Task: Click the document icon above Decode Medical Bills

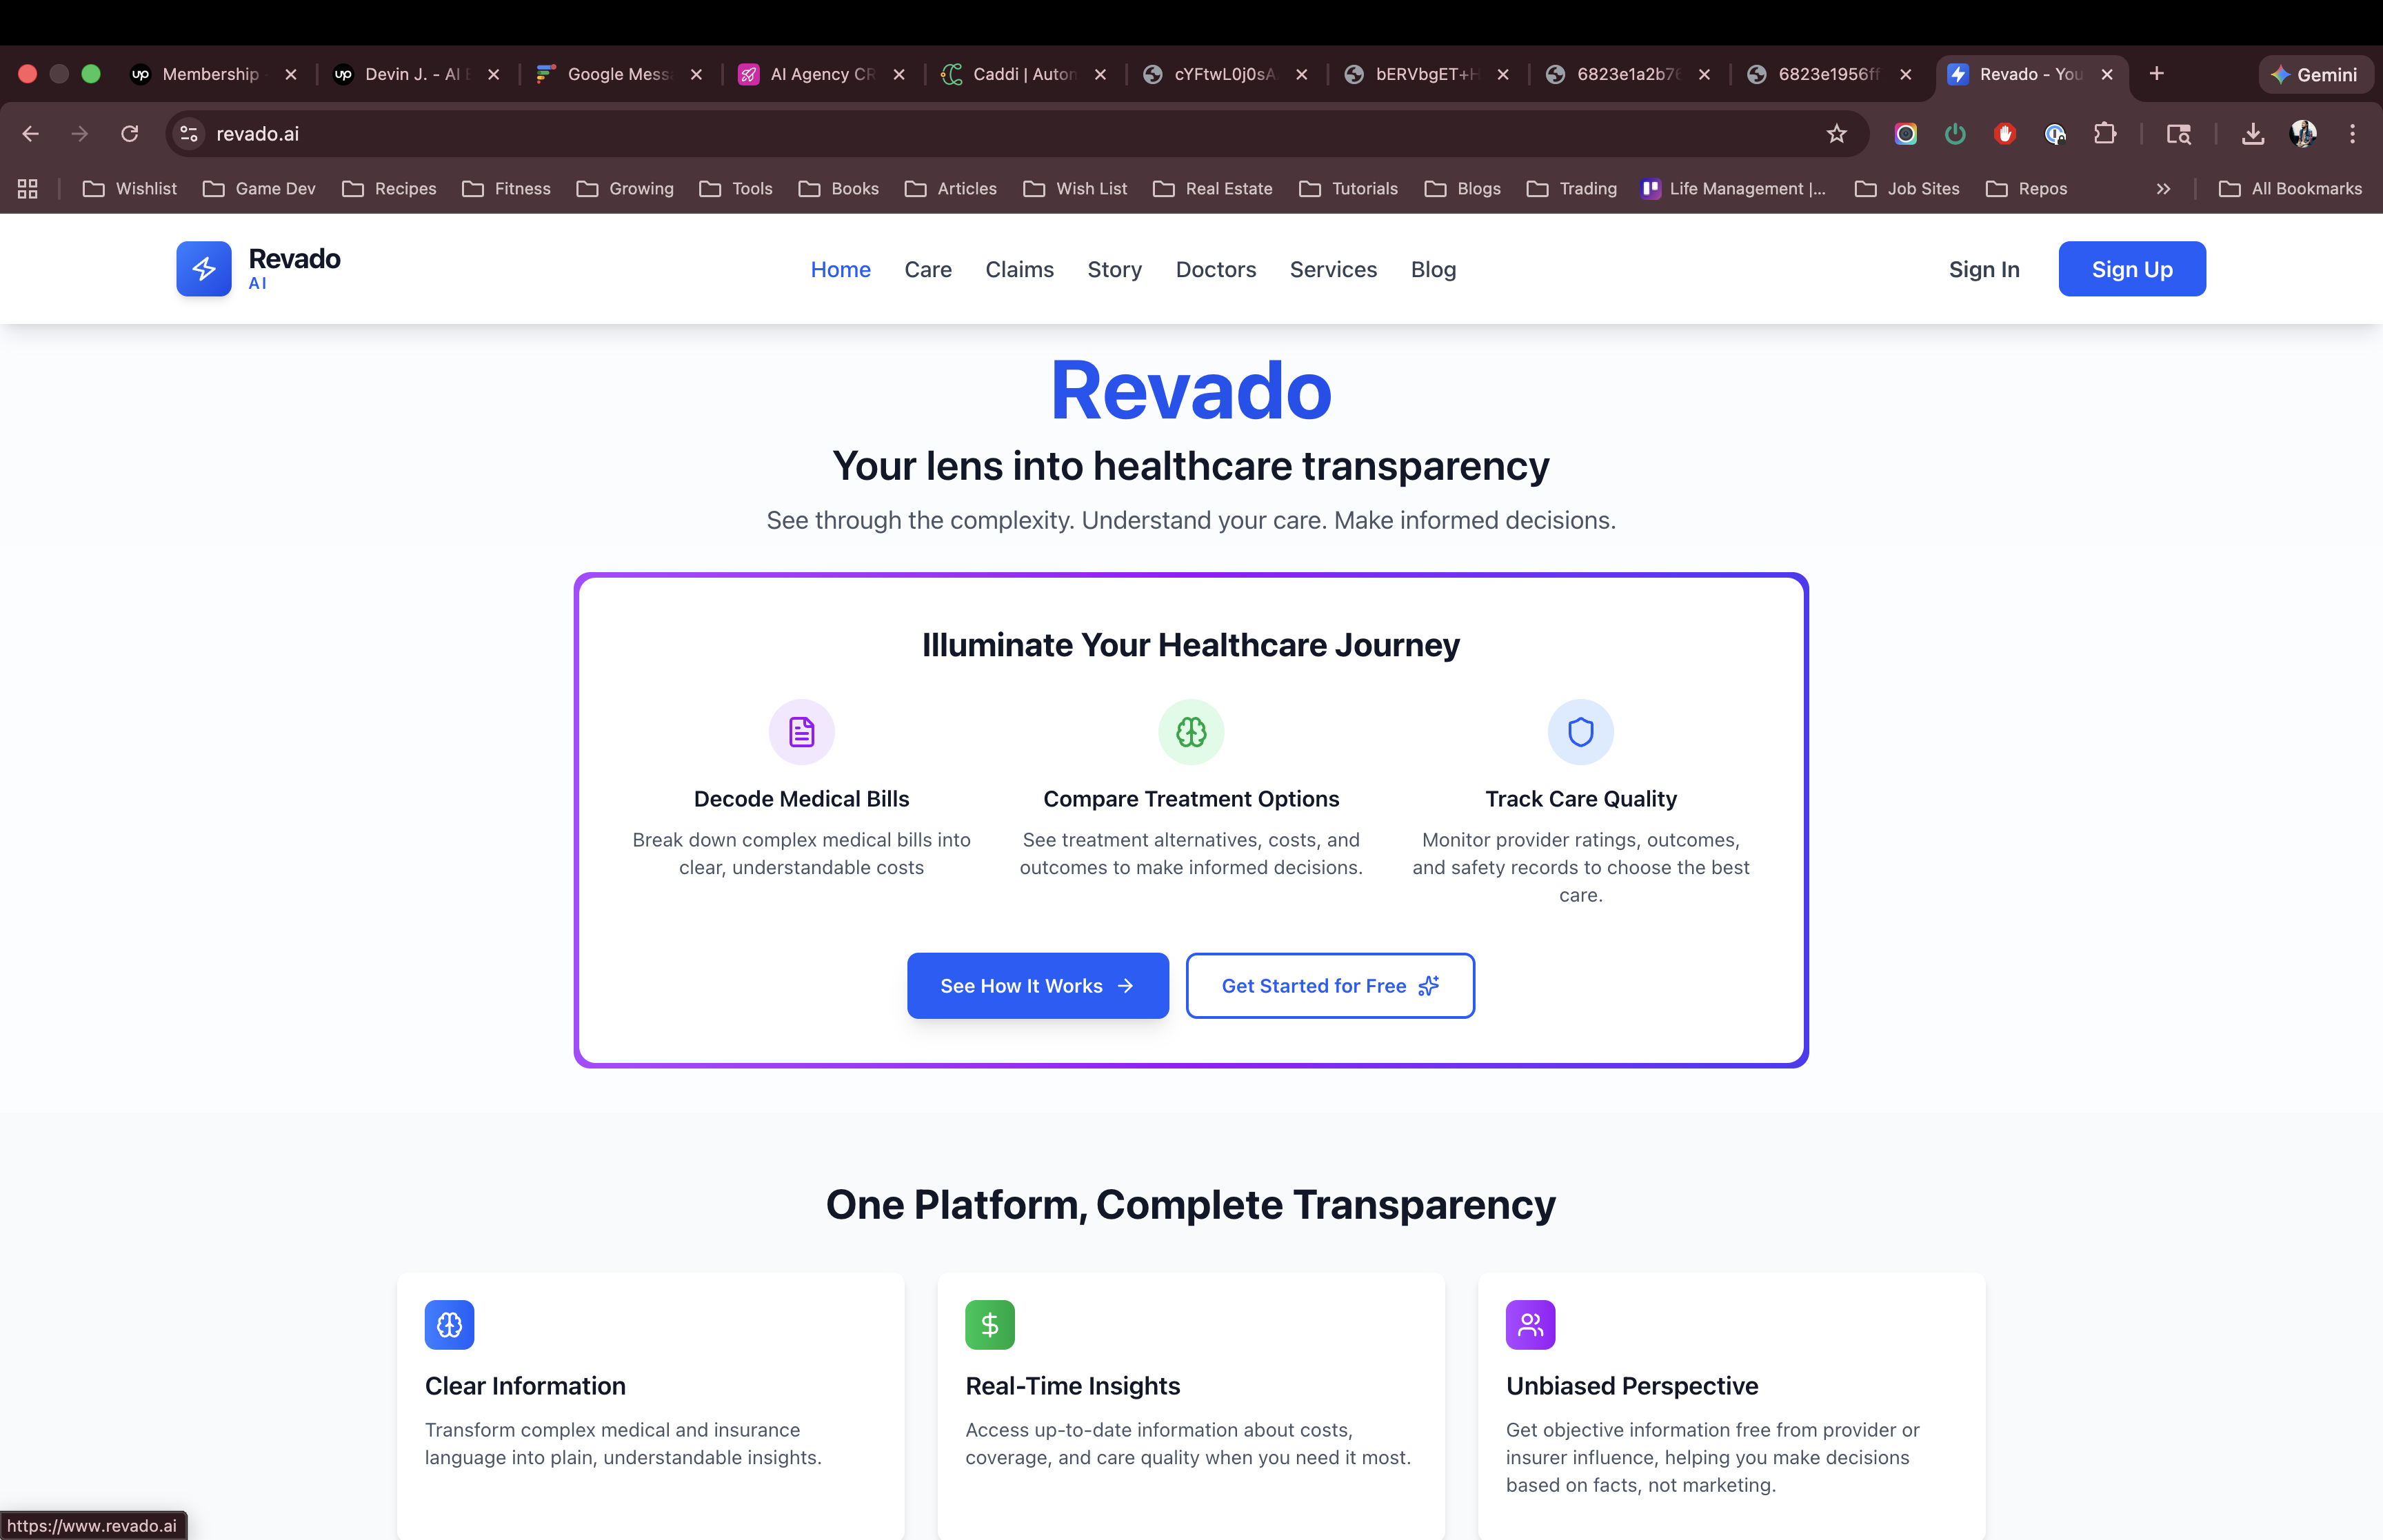Action: (801, 731)
